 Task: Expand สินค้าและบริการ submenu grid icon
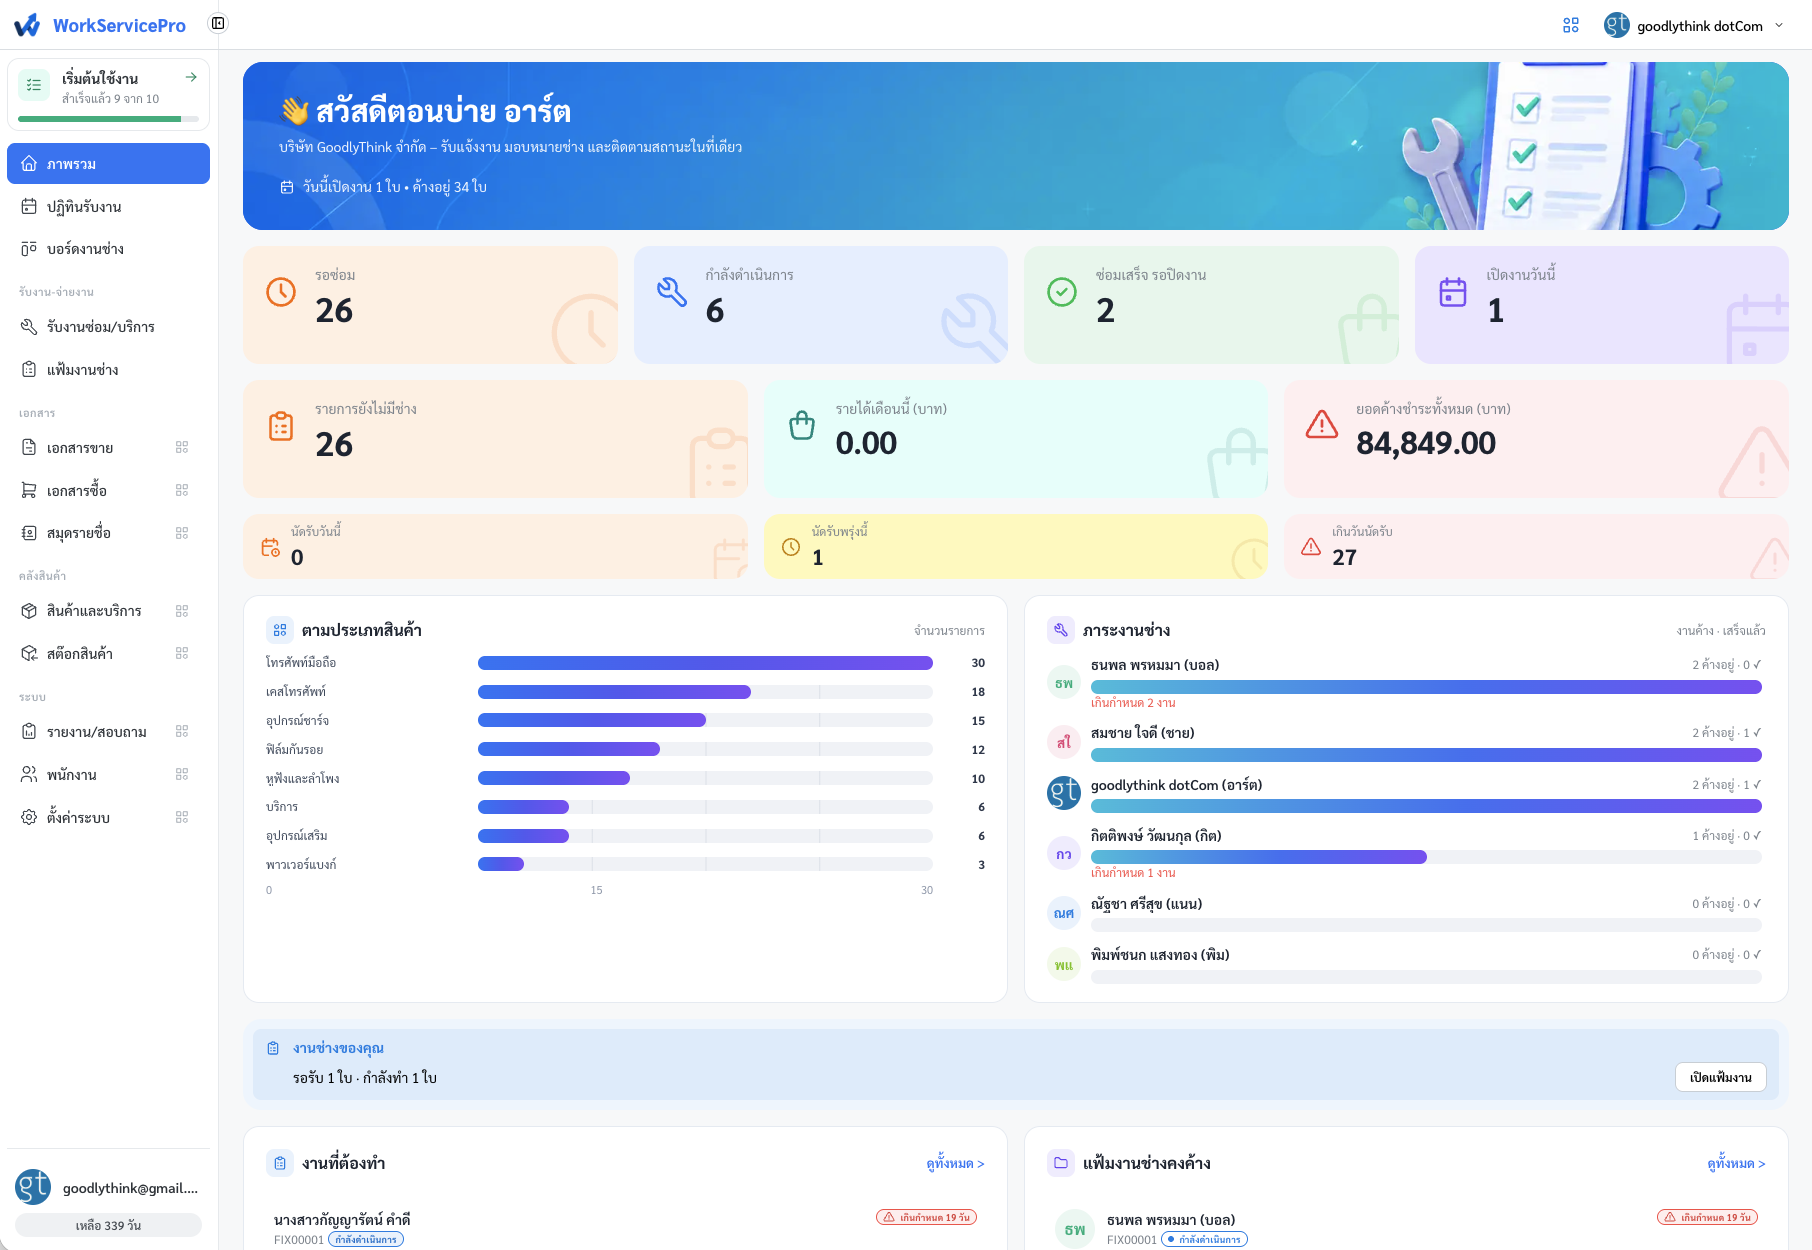[182, 611]
